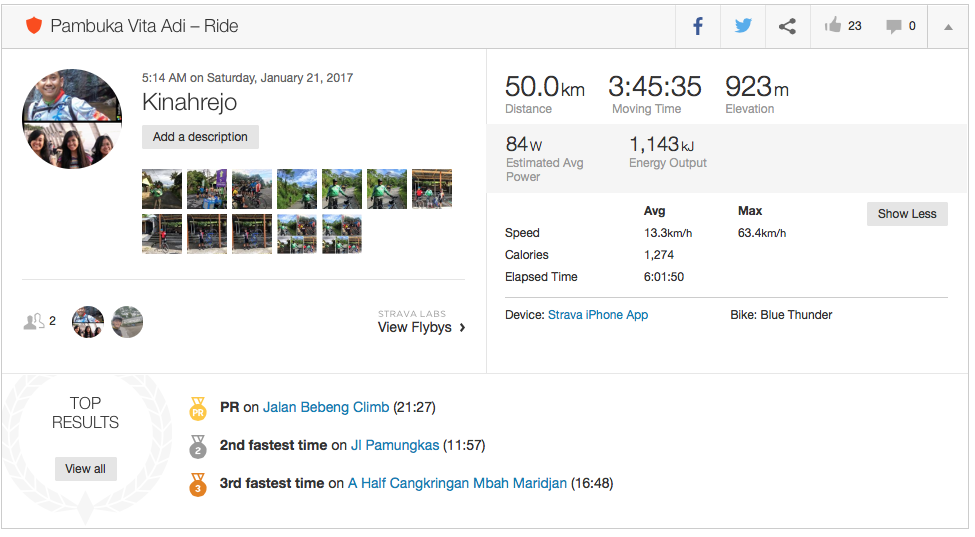
Task: Click the gold PR medal icon
Action: pos(198,408)
